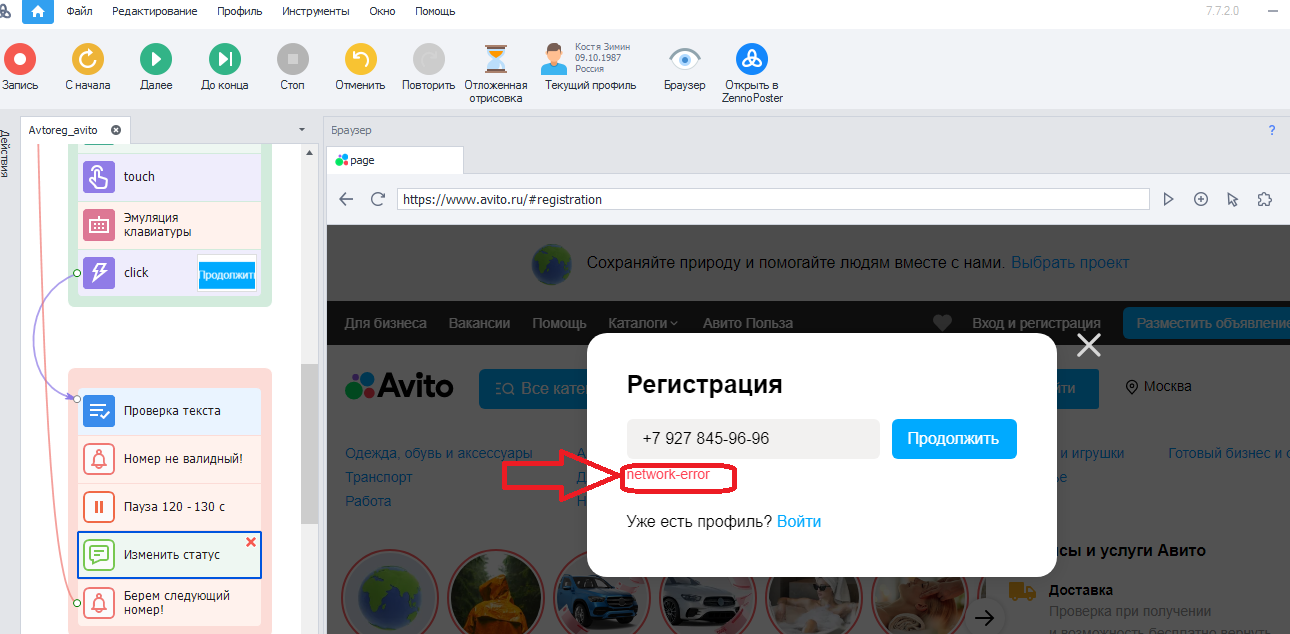Open the Авито Польза link
Viewport: 1290px width, 634px height.
click(748, 323)
